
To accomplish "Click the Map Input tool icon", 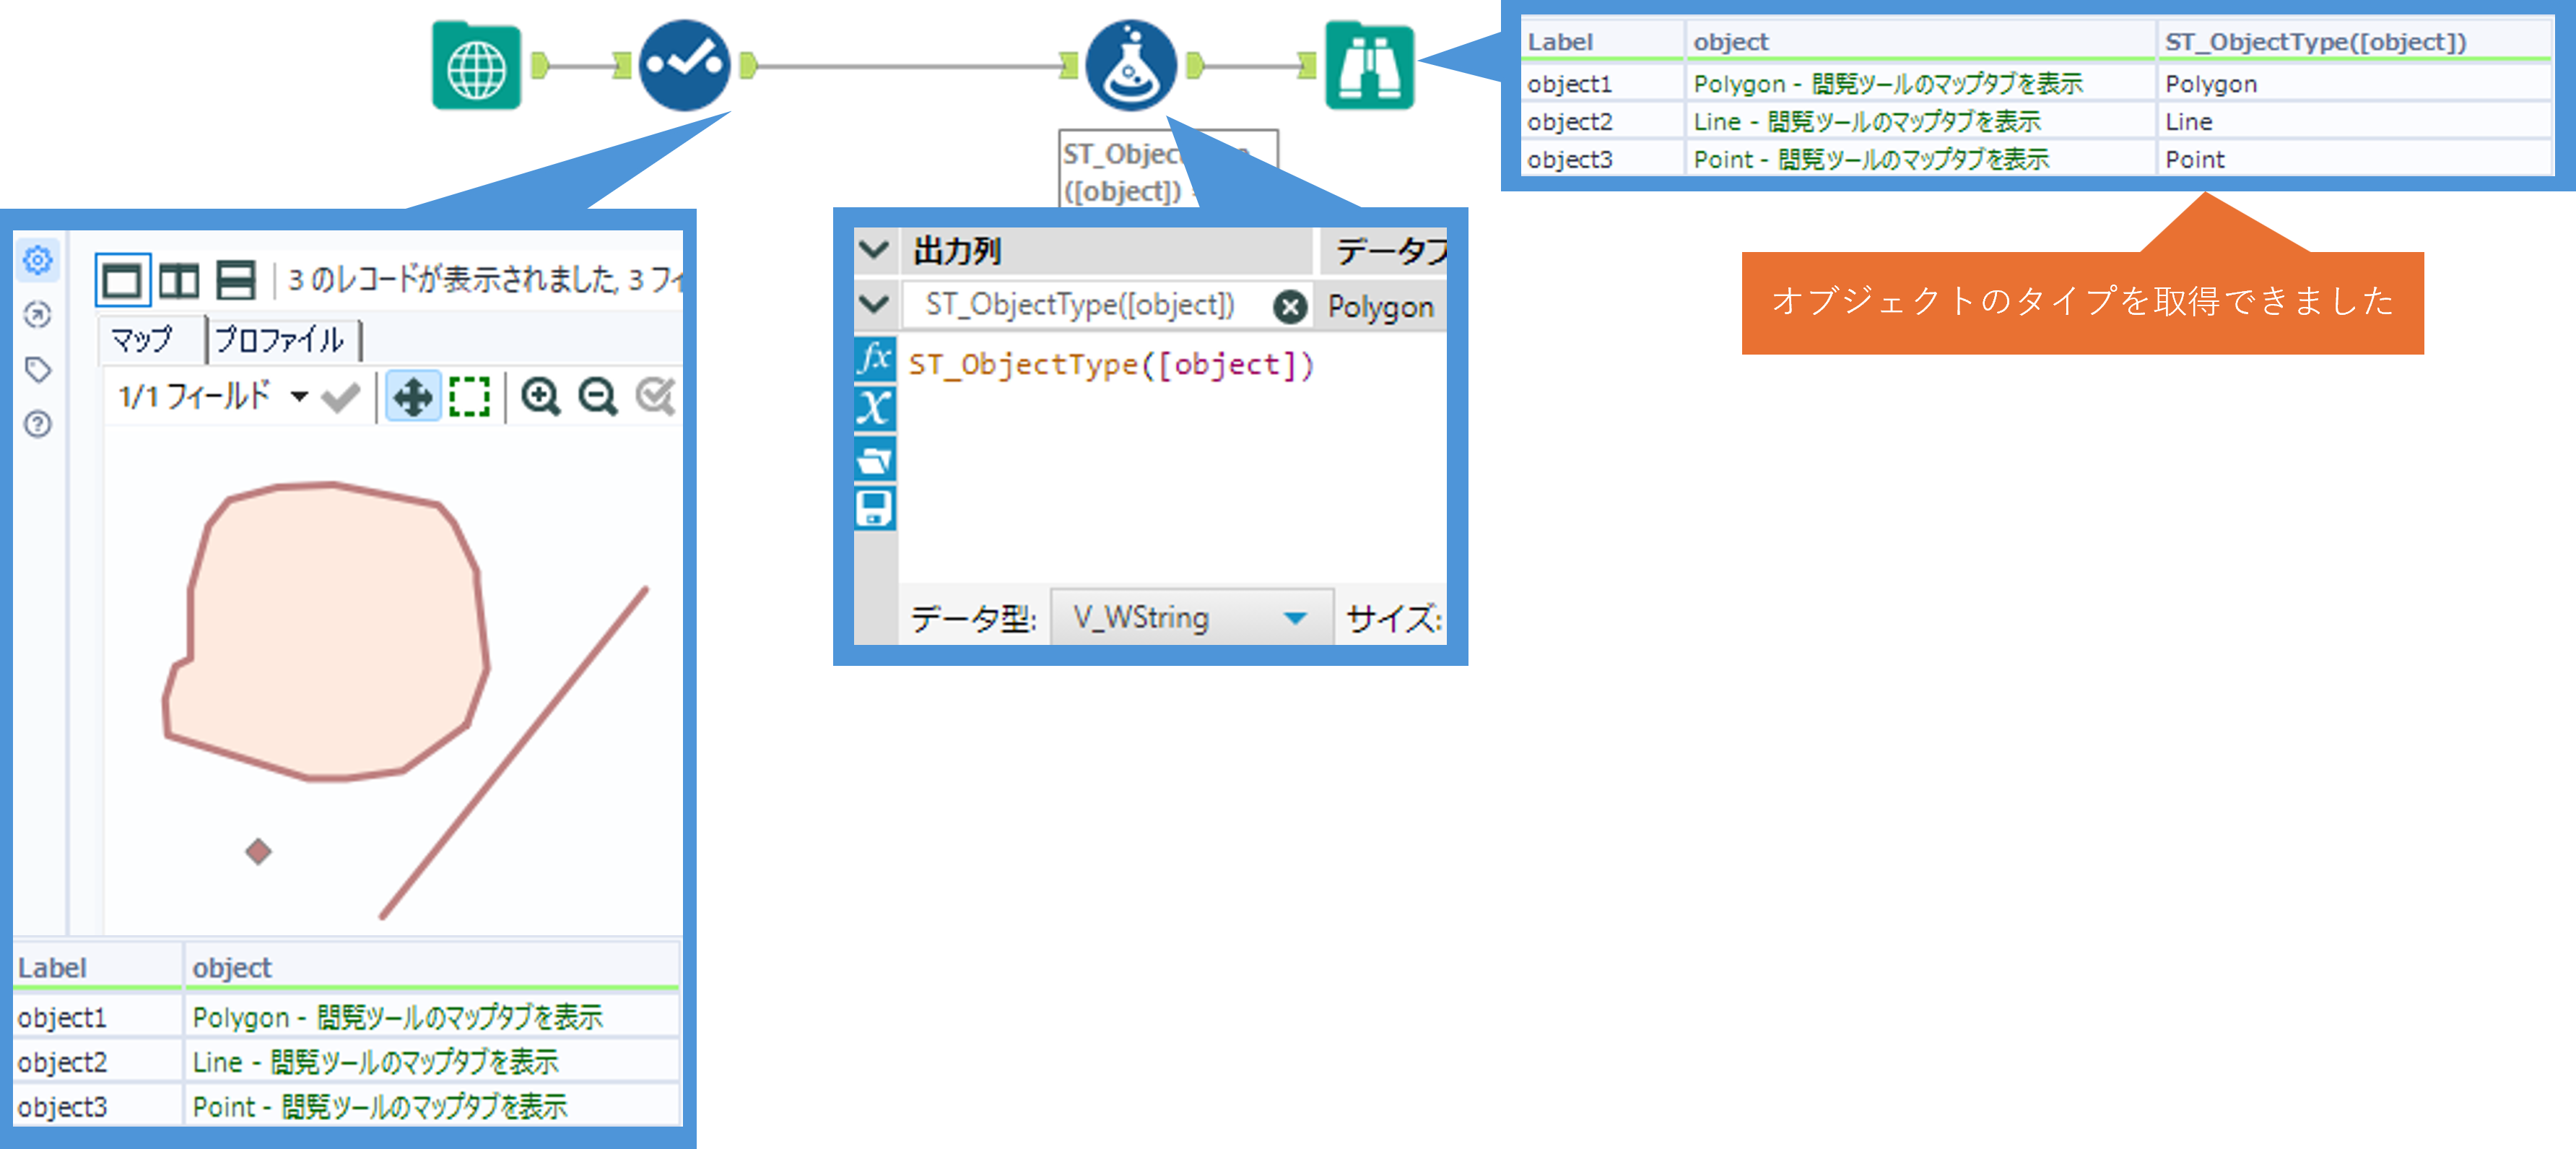I will (476, 66).
